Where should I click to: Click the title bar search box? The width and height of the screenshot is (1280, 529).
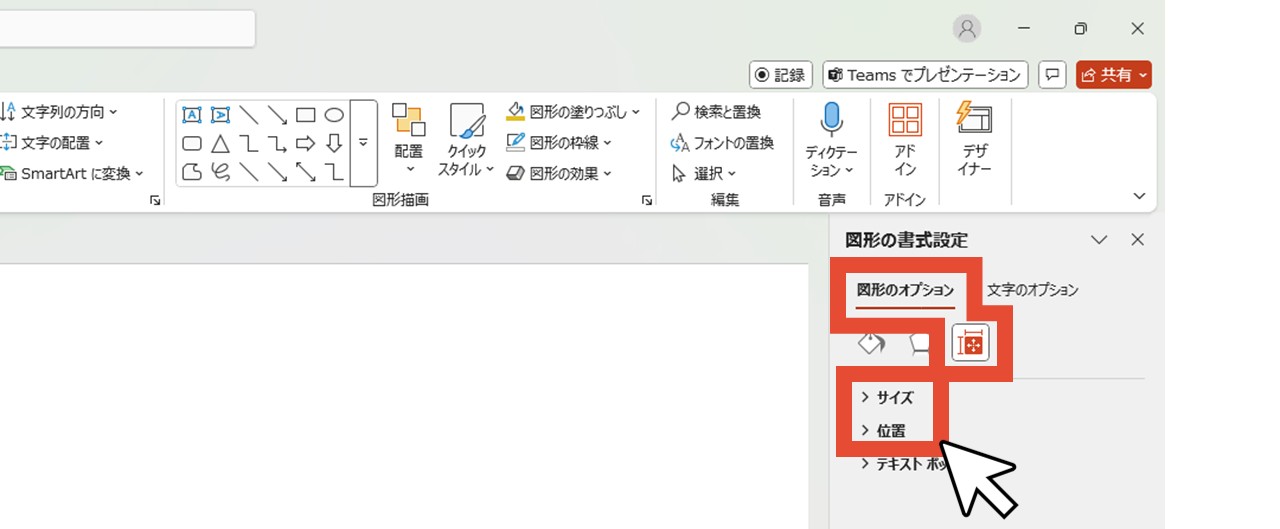click(x=127, y=28)
